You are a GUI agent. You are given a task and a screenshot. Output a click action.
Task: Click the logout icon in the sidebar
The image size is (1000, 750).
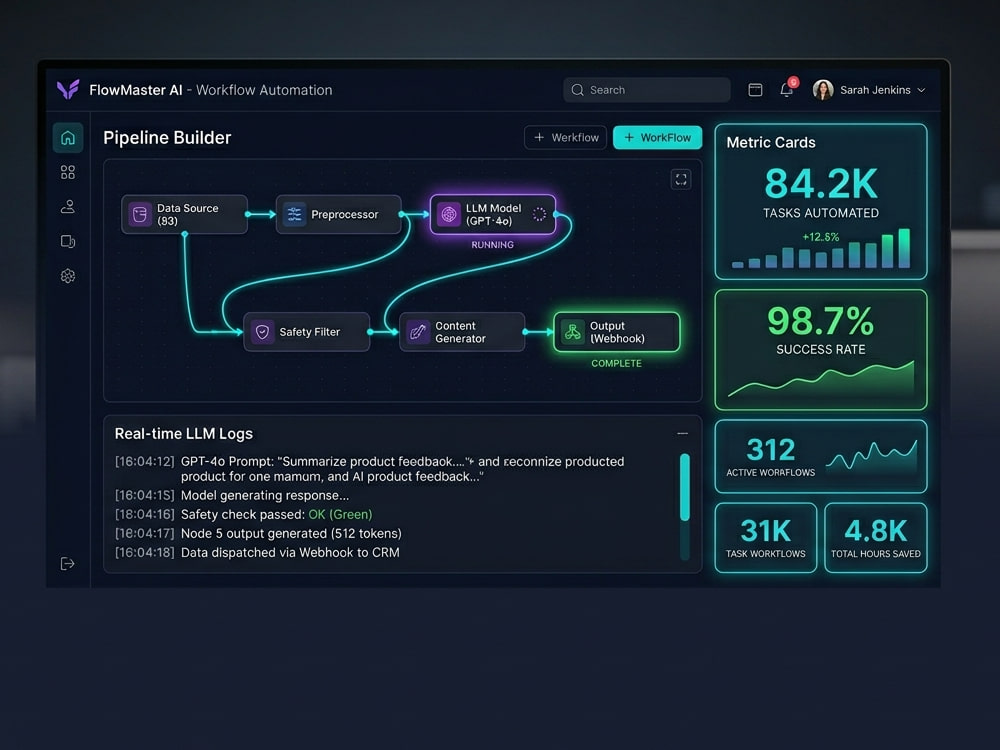point(67,563)
